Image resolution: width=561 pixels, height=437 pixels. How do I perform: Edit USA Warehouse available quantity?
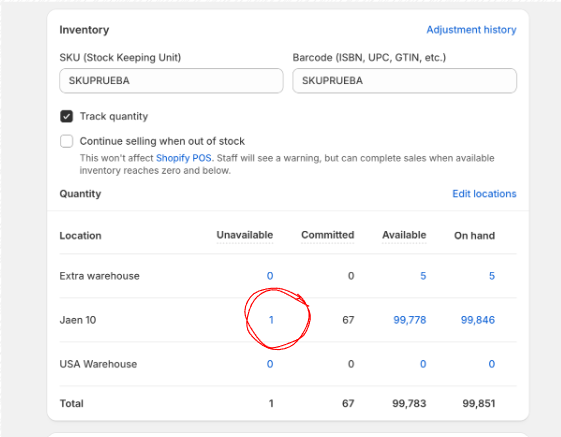click(x=423, y=364)
